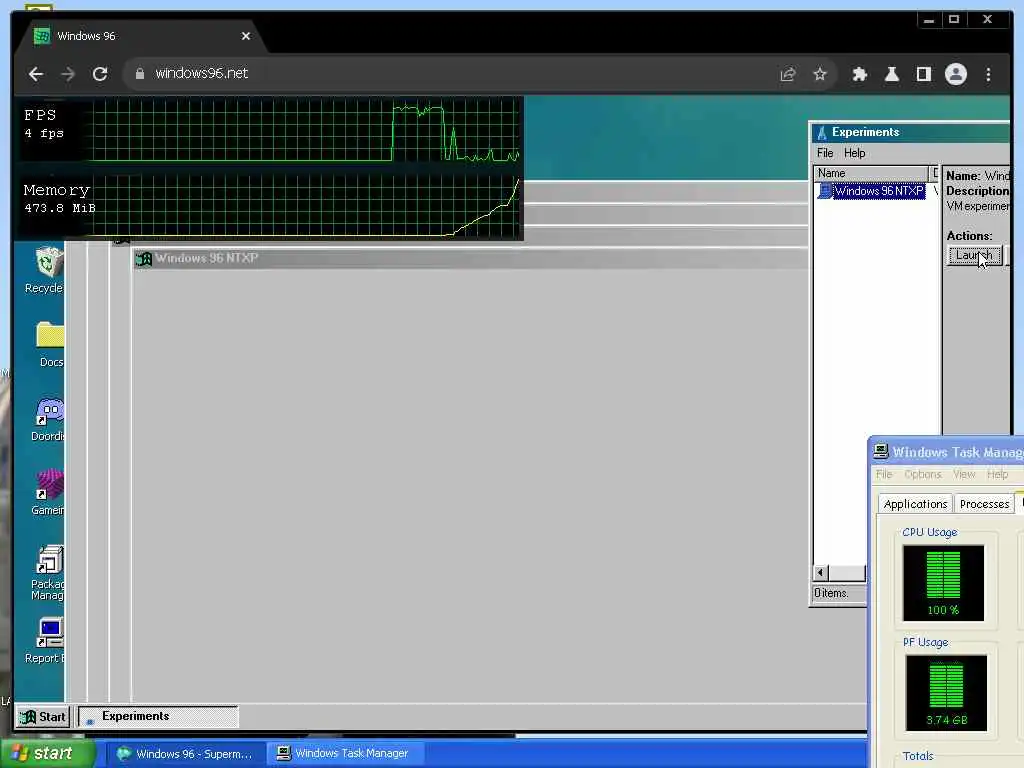Viewport: 1024px width, 768px height.
Task: Switch to Applications tab in Task Manager
Action: (915, 504)
